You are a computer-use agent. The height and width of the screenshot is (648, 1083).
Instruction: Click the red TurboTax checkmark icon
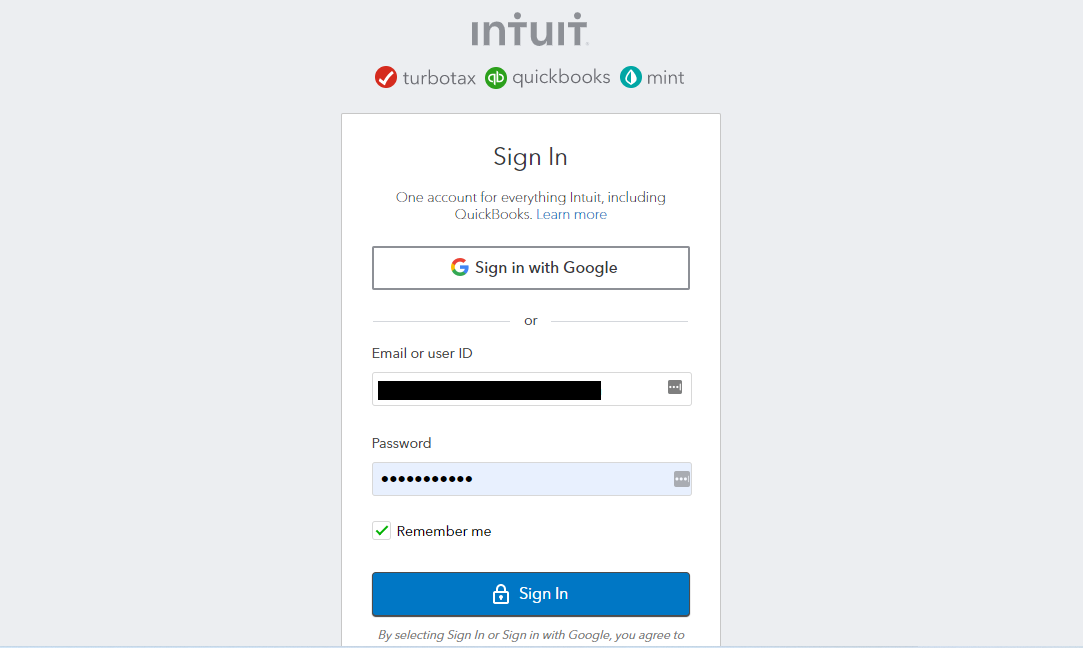click(x=386, y=77)
